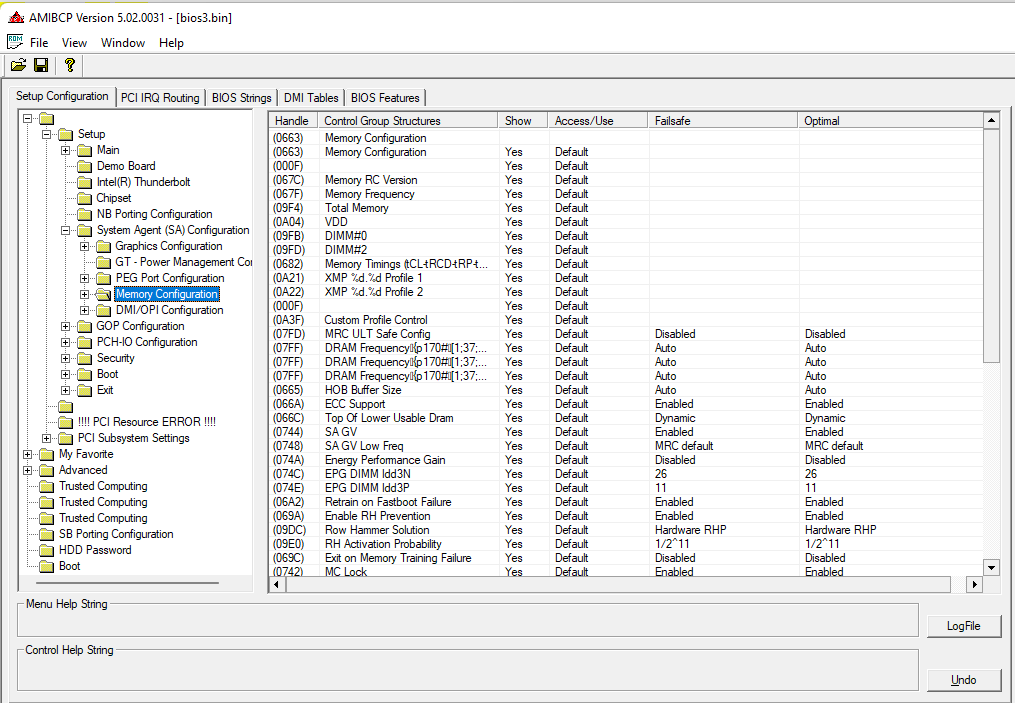Click Failsafe value of HOB Buffer Size
The image size is (1015, 703).
click(665, 390)
